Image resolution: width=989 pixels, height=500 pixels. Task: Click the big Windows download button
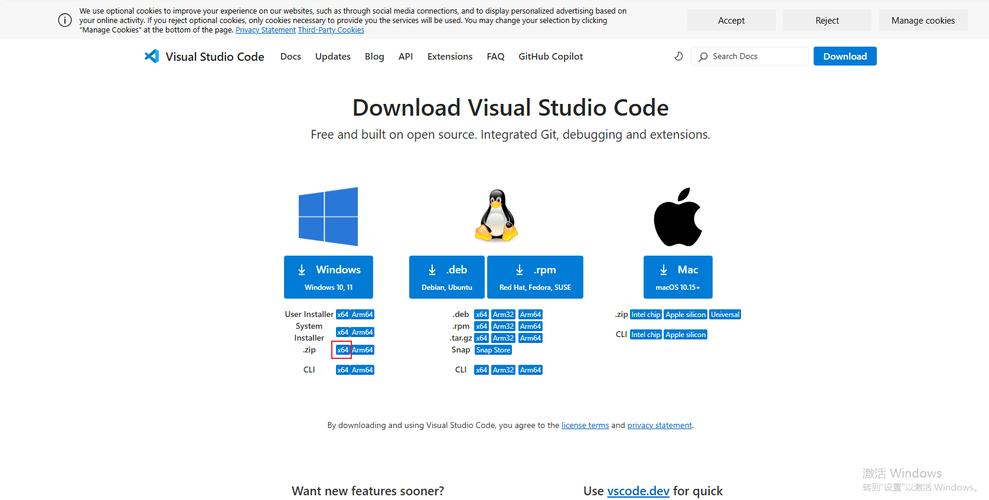[328, 277]
